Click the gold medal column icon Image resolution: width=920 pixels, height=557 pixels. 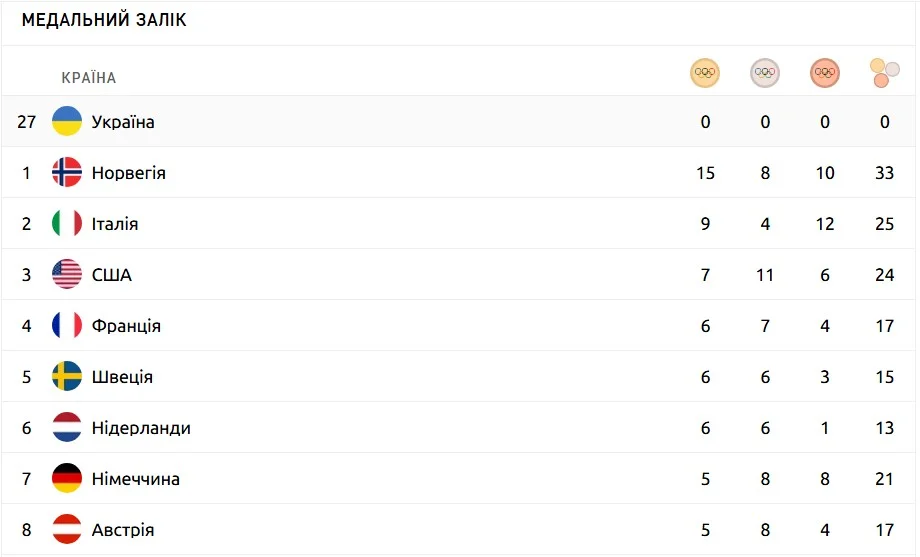coord(705,73)
